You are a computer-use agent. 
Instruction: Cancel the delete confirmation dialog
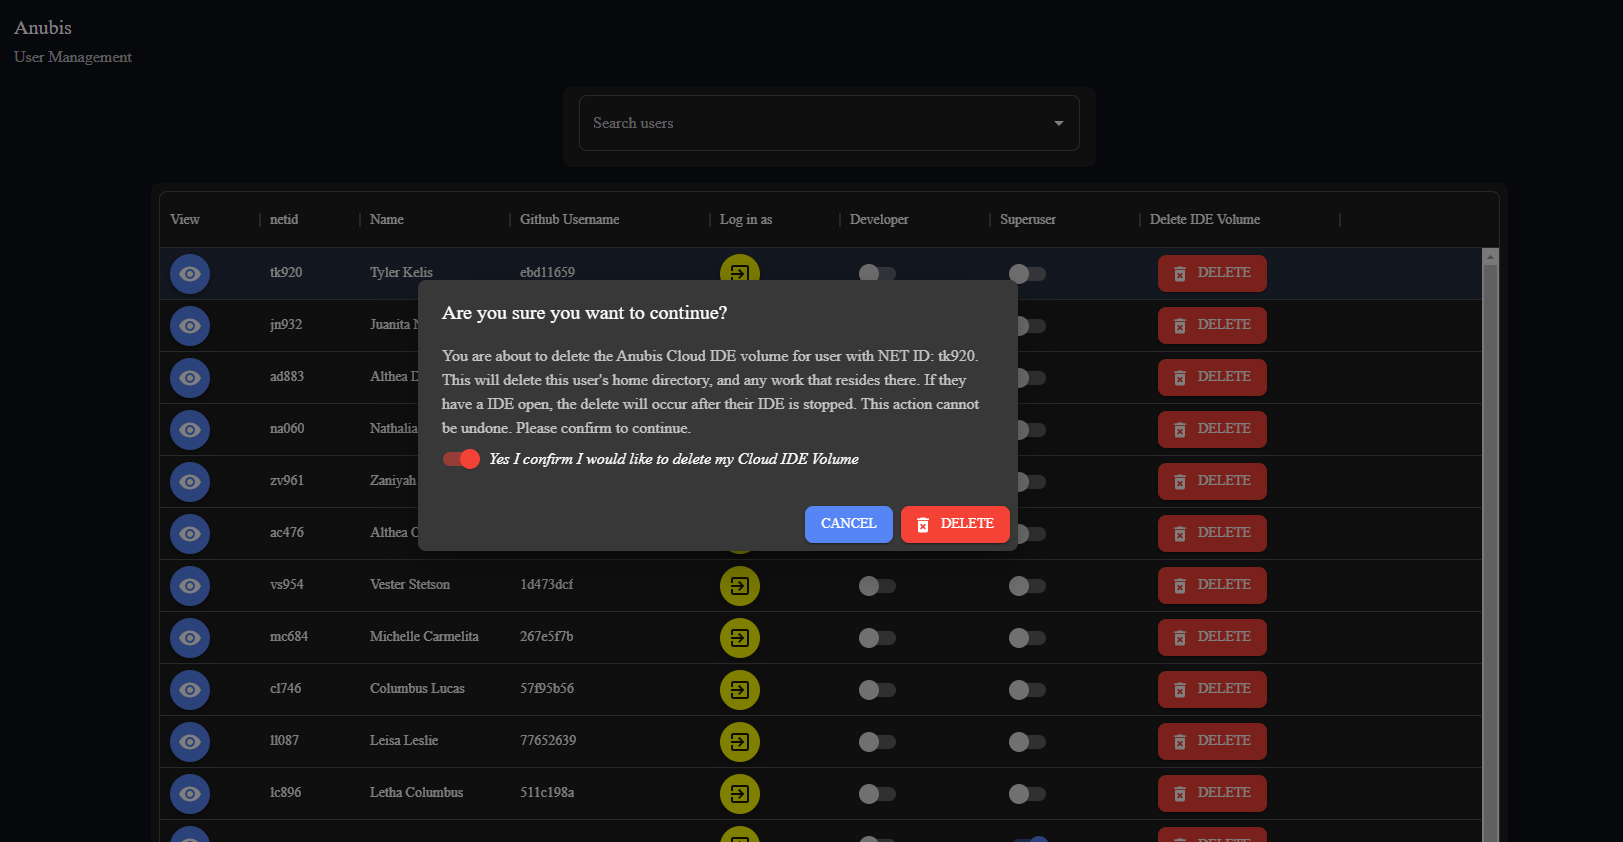click(x=849, y=524)
